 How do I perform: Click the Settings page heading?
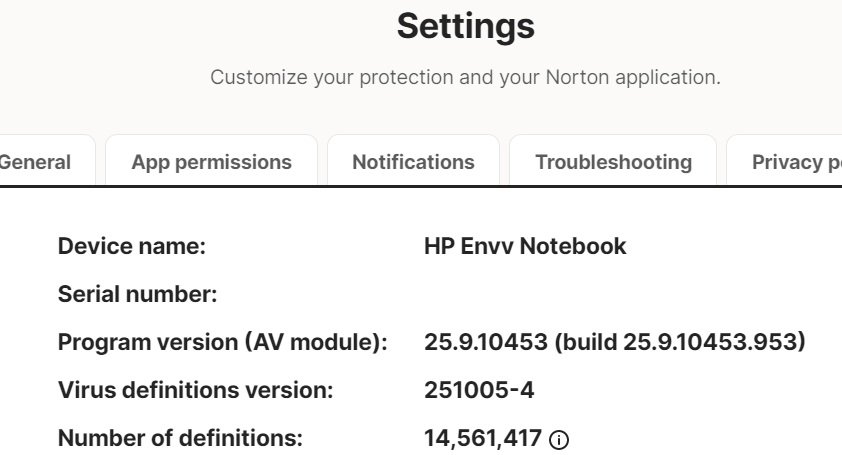466,26
